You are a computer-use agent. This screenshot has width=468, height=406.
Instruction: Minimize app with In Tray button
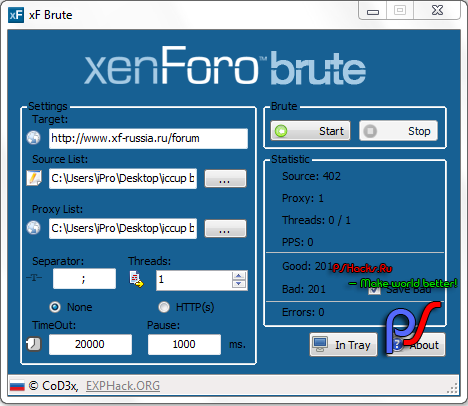tap(343, 345)
